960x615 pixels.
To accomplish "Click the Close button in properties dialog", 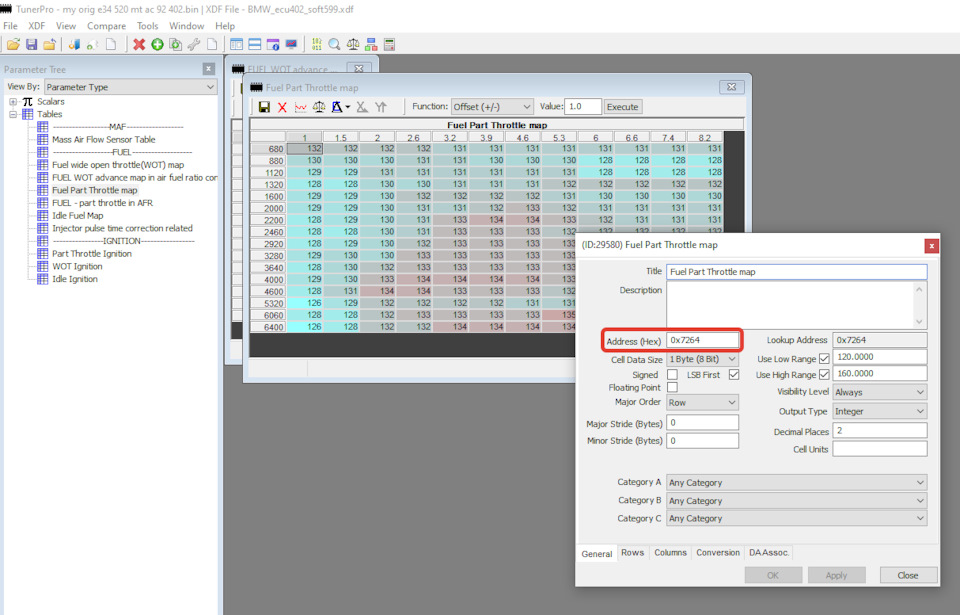I will point(908,575).
